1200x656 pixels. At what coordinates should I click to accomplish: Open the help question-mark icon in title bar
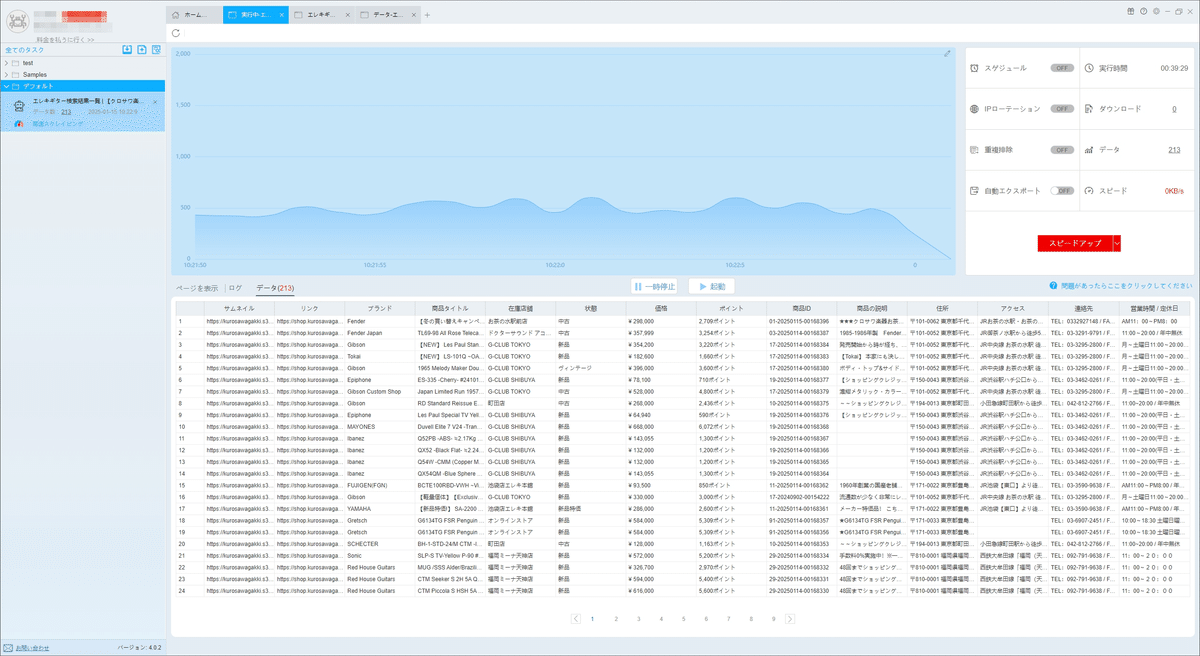pyautogui.click(x=1143, y=10)
